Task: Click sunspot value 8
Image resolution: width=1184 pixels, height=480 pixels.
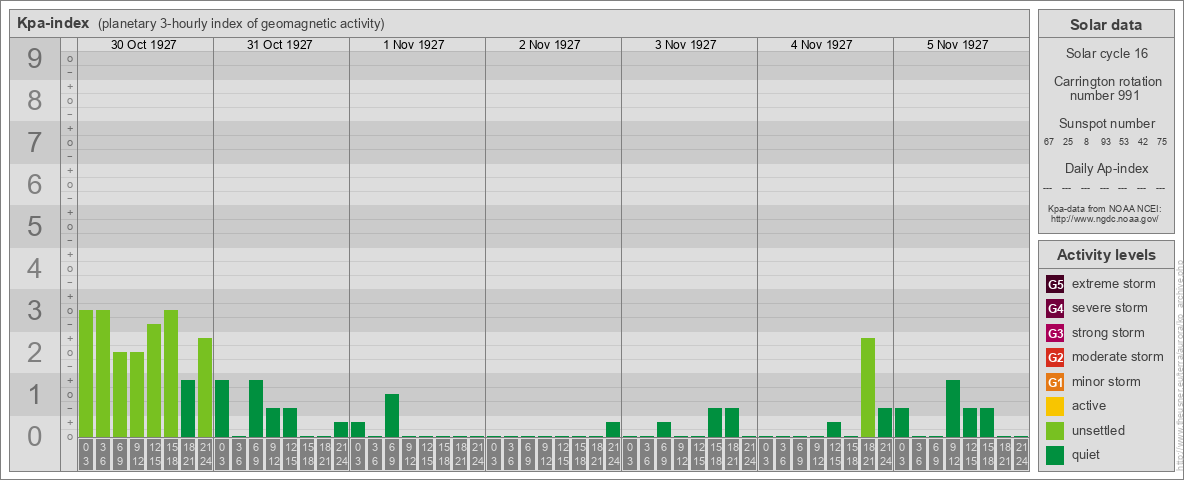Action: (1086, 142)
